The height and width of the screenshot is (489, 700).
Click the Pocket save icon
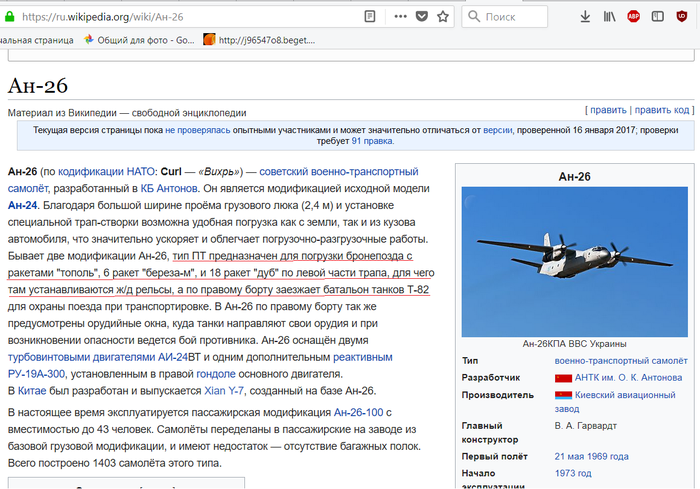point(422,17)
